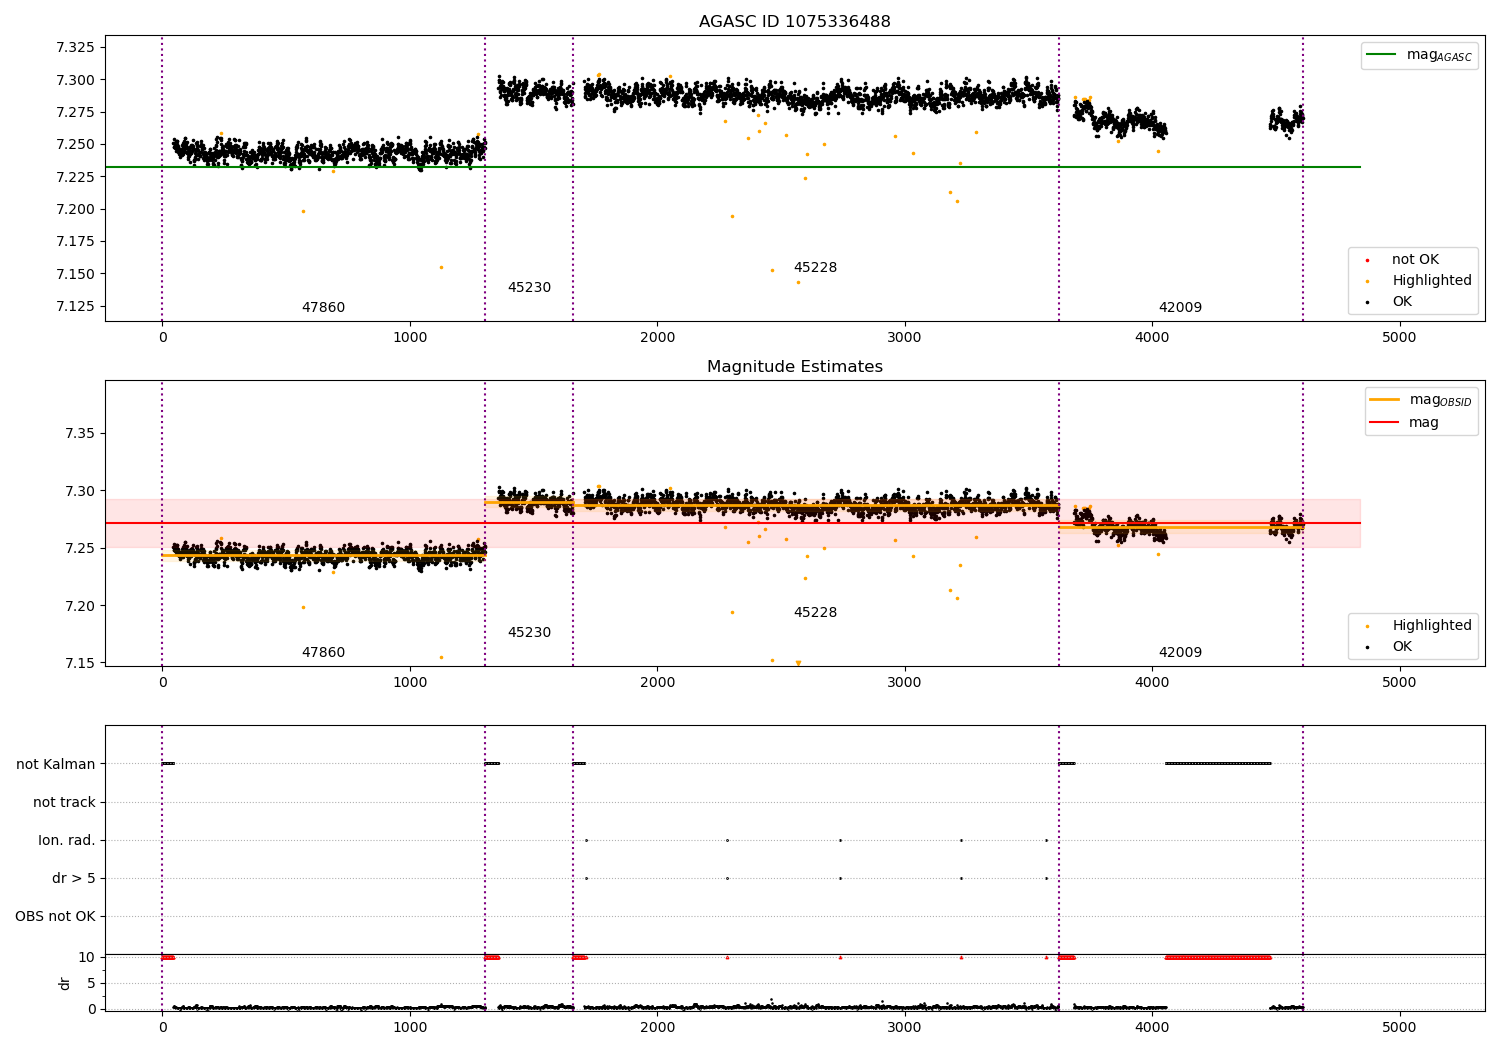Click the 45230 label in the top plot
The width and height of the screenshot is (1500, 1050).
pos(529,288)
